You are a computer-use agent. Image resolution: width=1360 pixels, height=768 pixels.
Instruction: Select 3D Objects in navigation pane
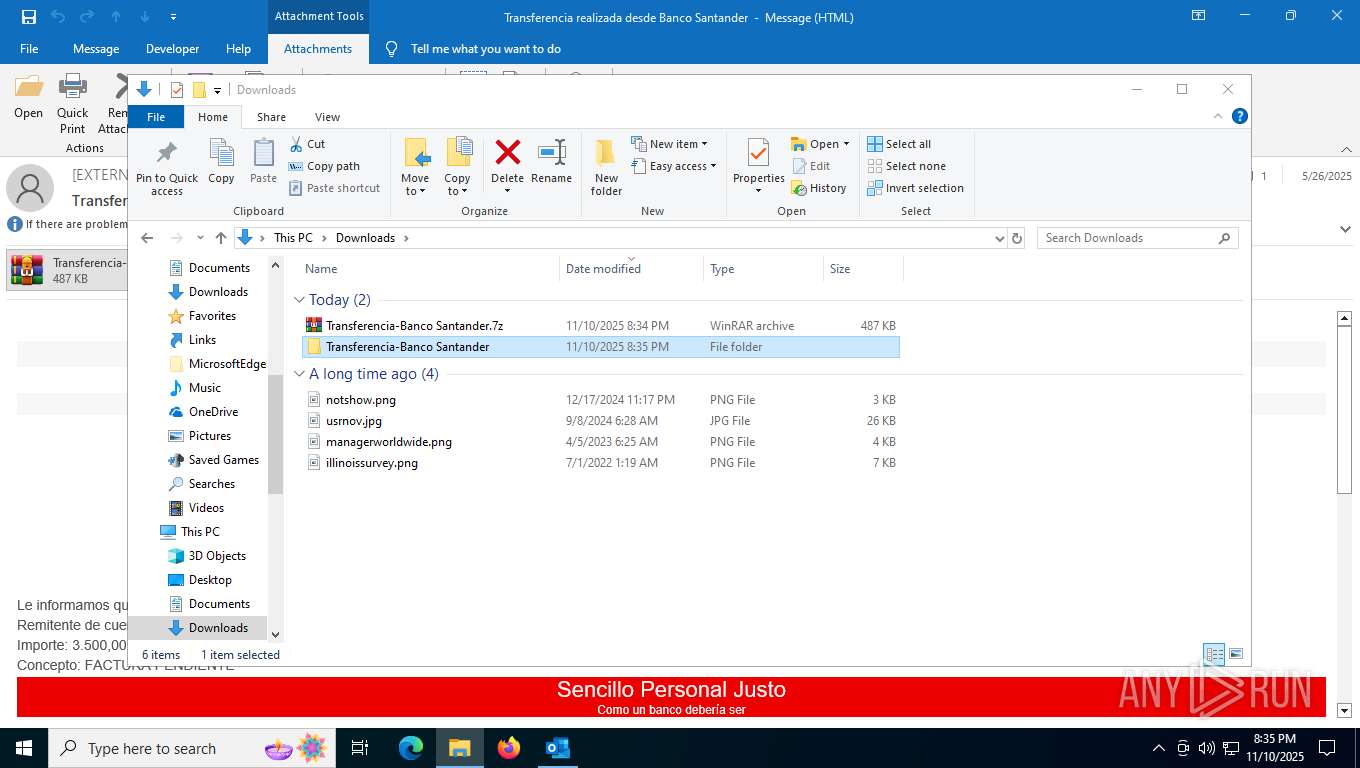(x=208, y=556)
